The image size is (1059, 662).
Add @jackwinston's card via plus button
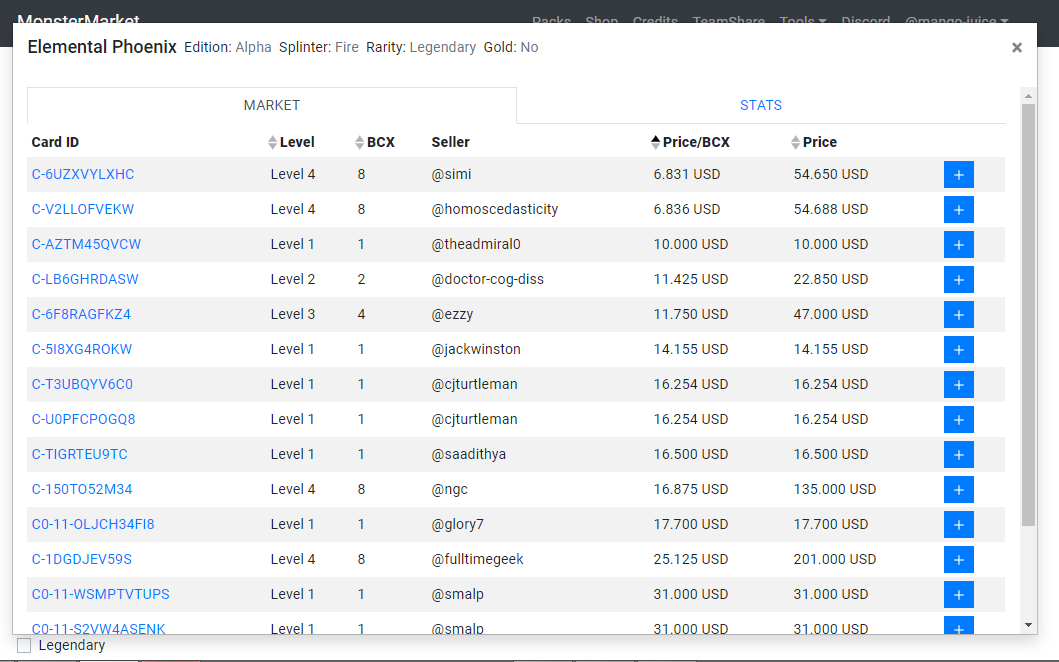958,350
